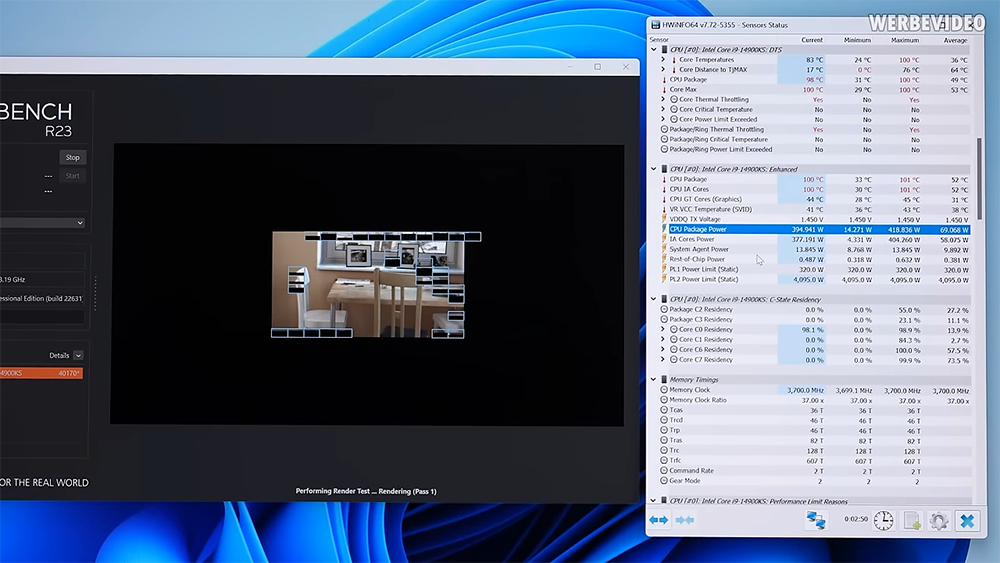
Task: Collapse the Memory Timings group
Action: coord(653,379)
